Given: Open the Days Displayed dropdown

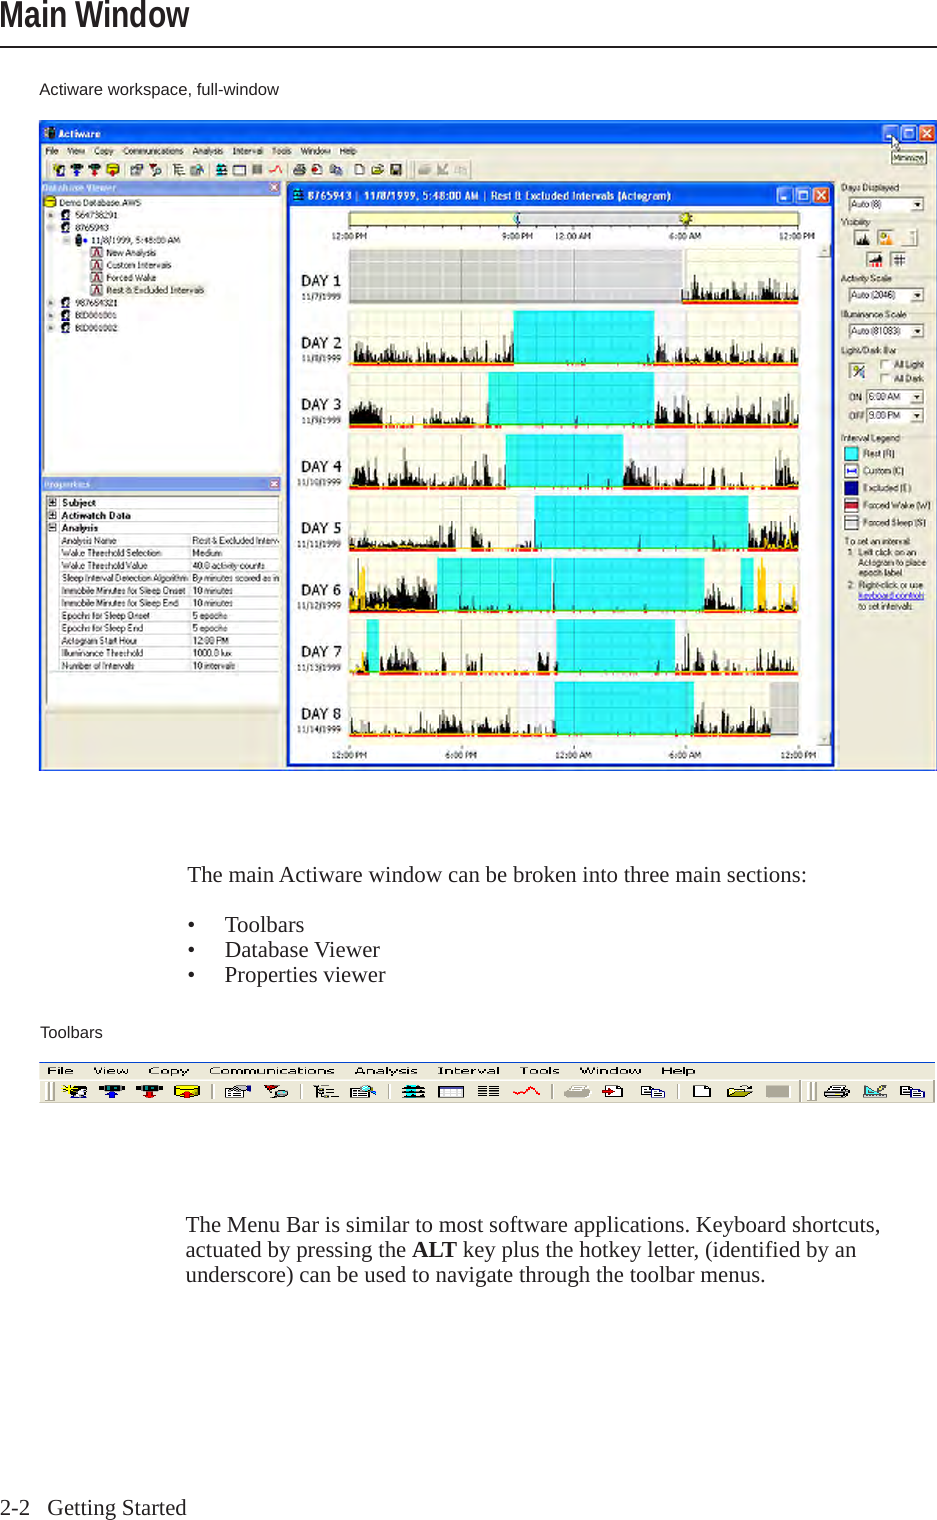Looking at the screenshot, I should (x=916, y=204).
